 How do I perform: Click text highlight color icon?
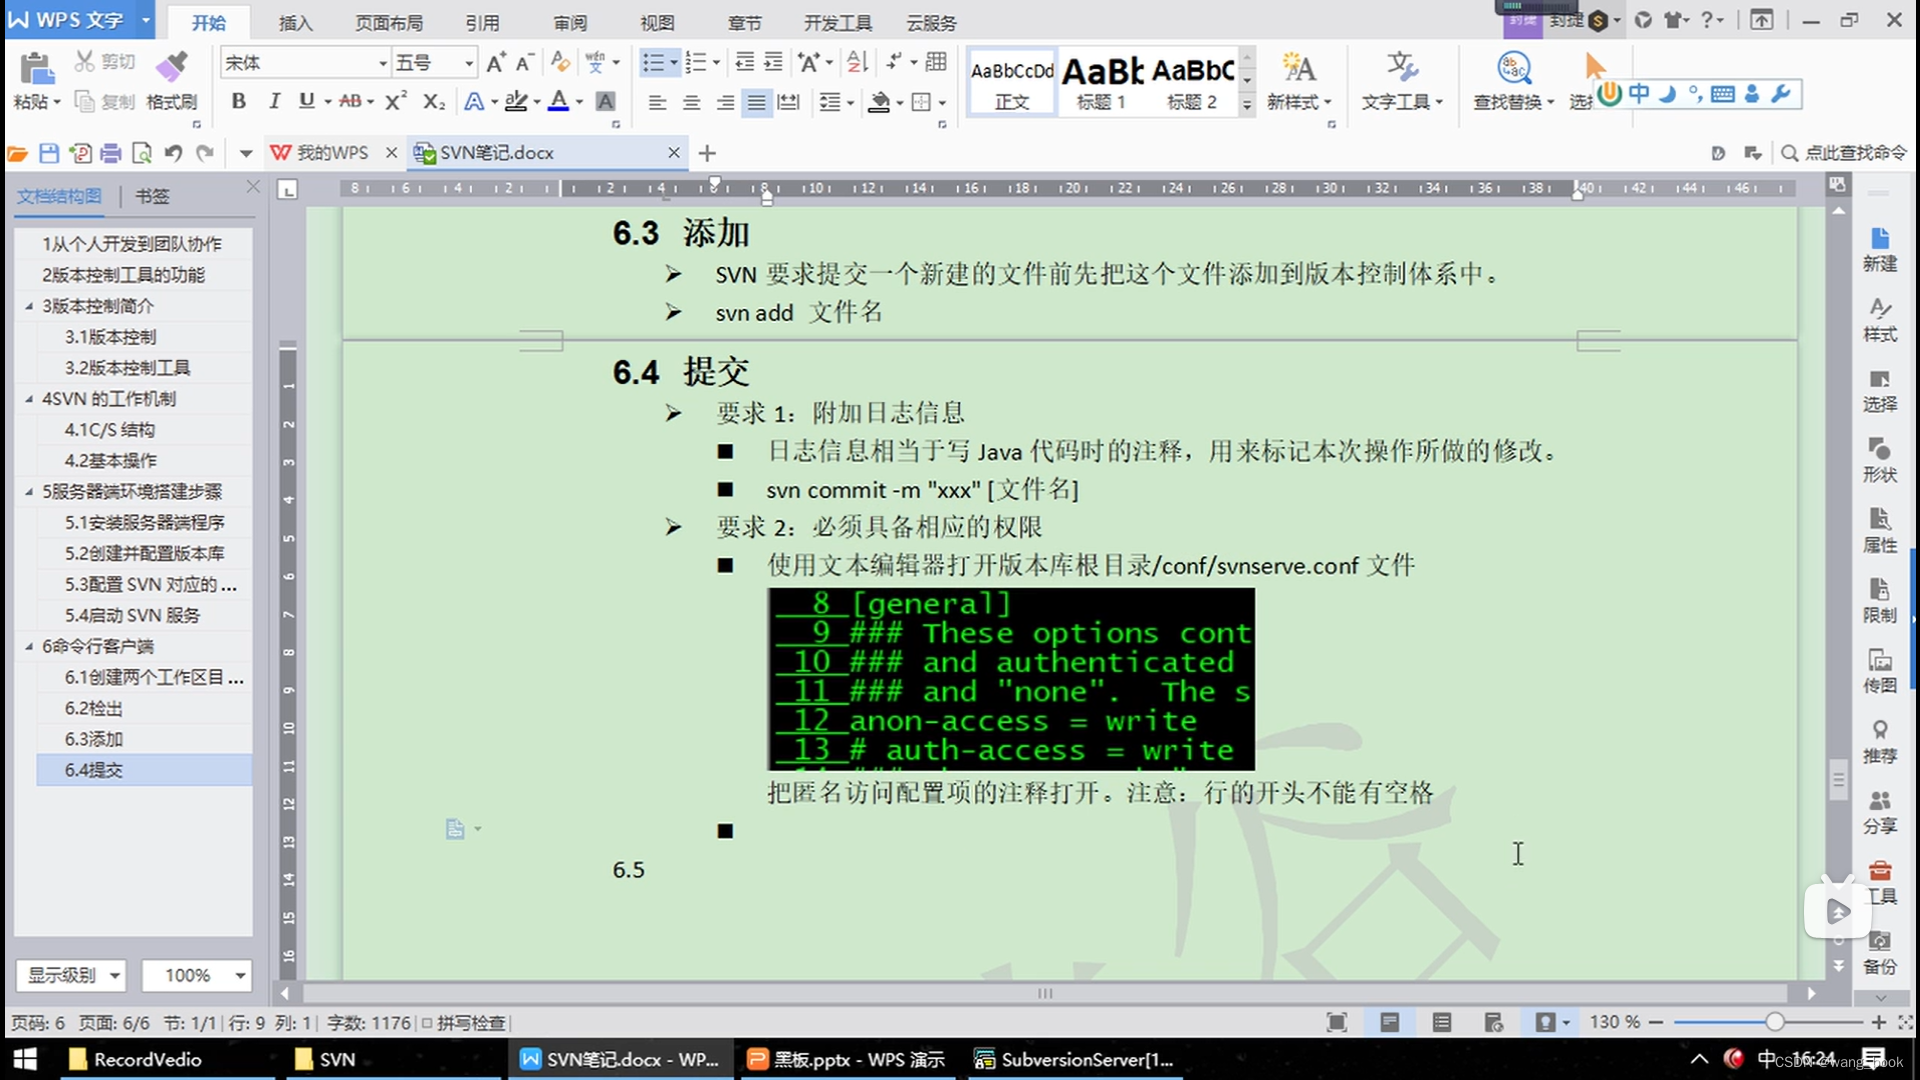pos(515,101)
